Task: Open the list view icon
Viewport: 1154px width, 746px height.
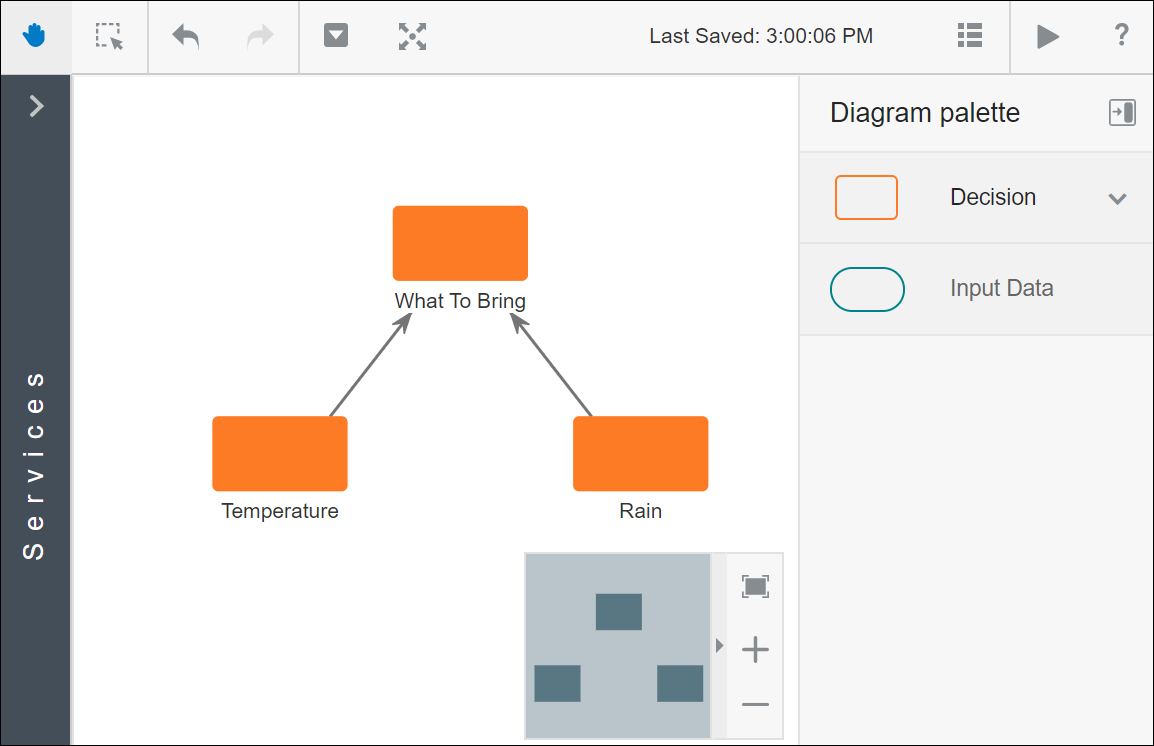Action: [x=969, y=36]
